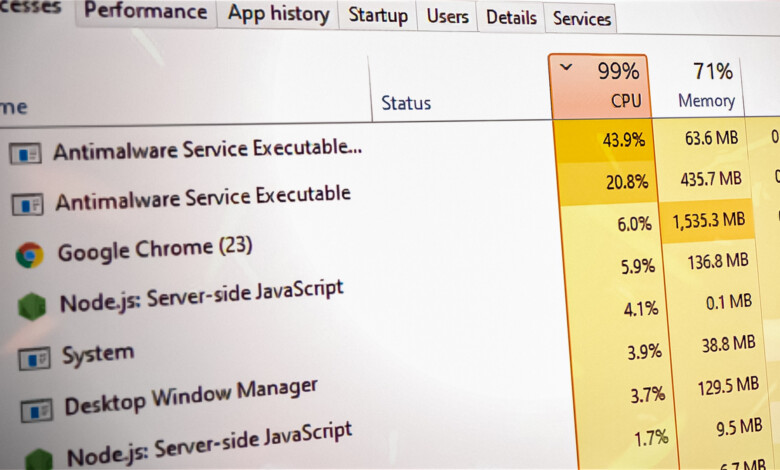Click the 9.5 MB memory value

click(739, 427)
